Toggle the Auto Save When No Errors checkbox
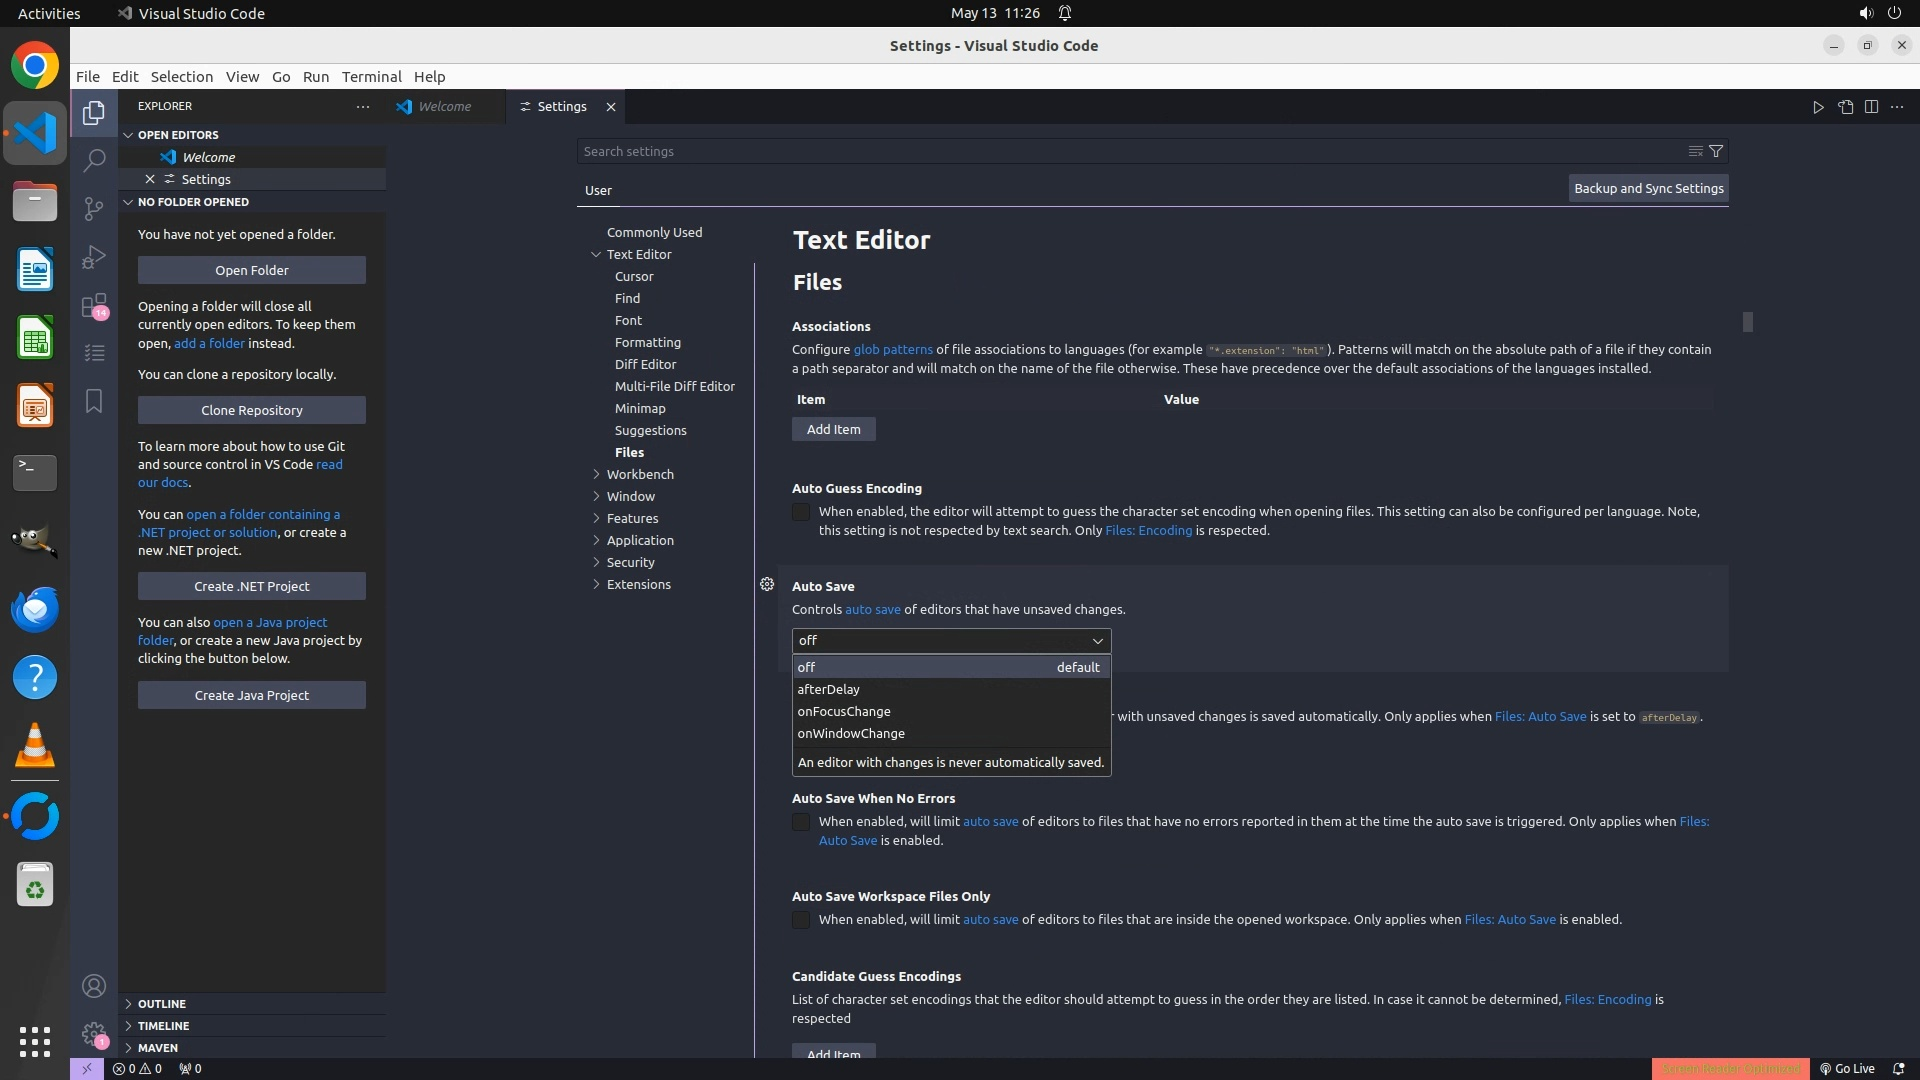Image resolution: width=1920 pixels, height=1080 pixels. coord(801,822)
